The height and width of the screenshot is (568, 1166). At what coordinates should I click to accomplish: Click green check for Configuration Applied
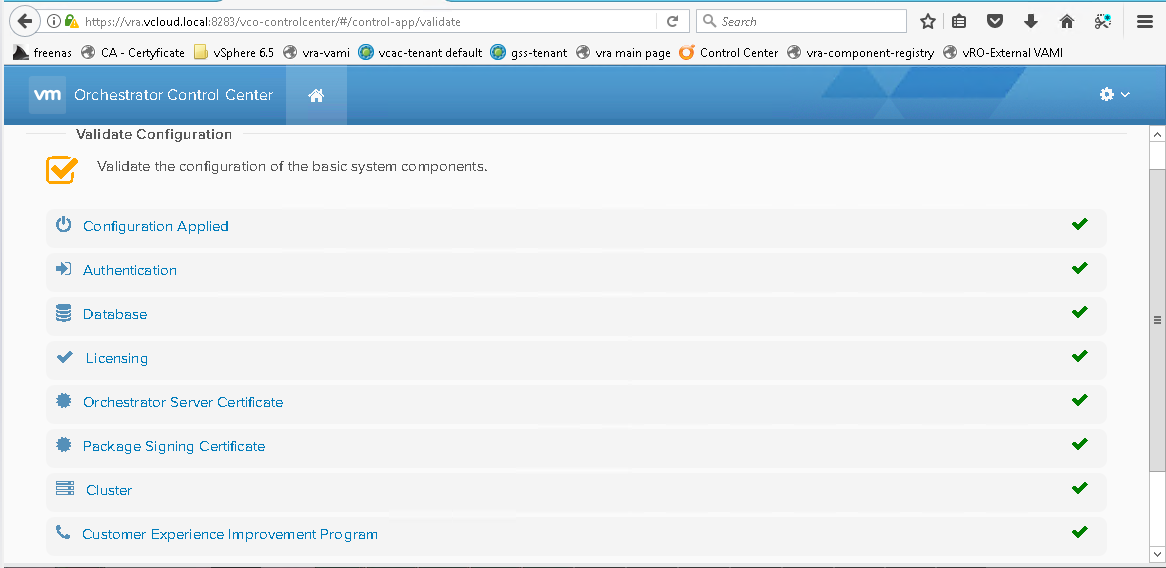(1080, 224)
